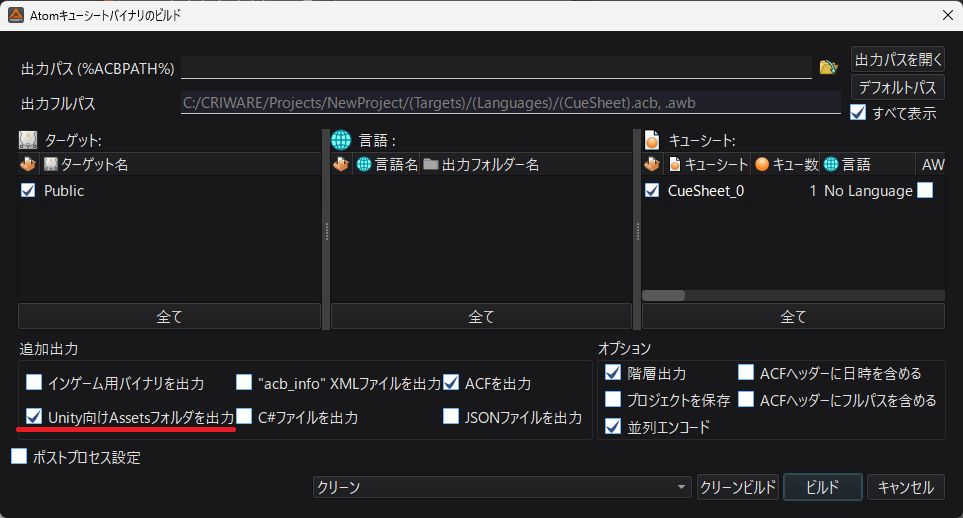Click the 出力パス input field
Screen dimensions: 963x518
click(x=496, y=67)
